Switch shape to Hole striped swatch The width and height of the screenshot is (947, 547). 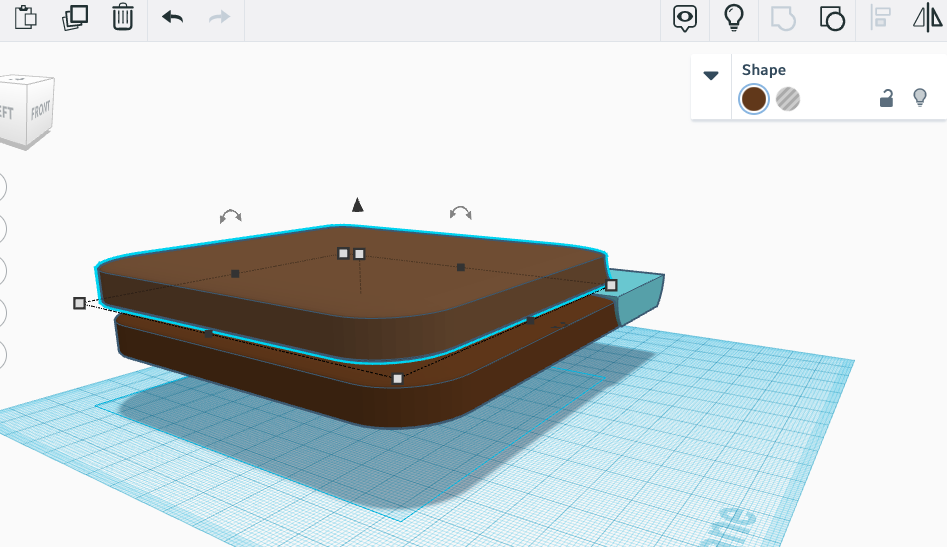click(788, 99)
